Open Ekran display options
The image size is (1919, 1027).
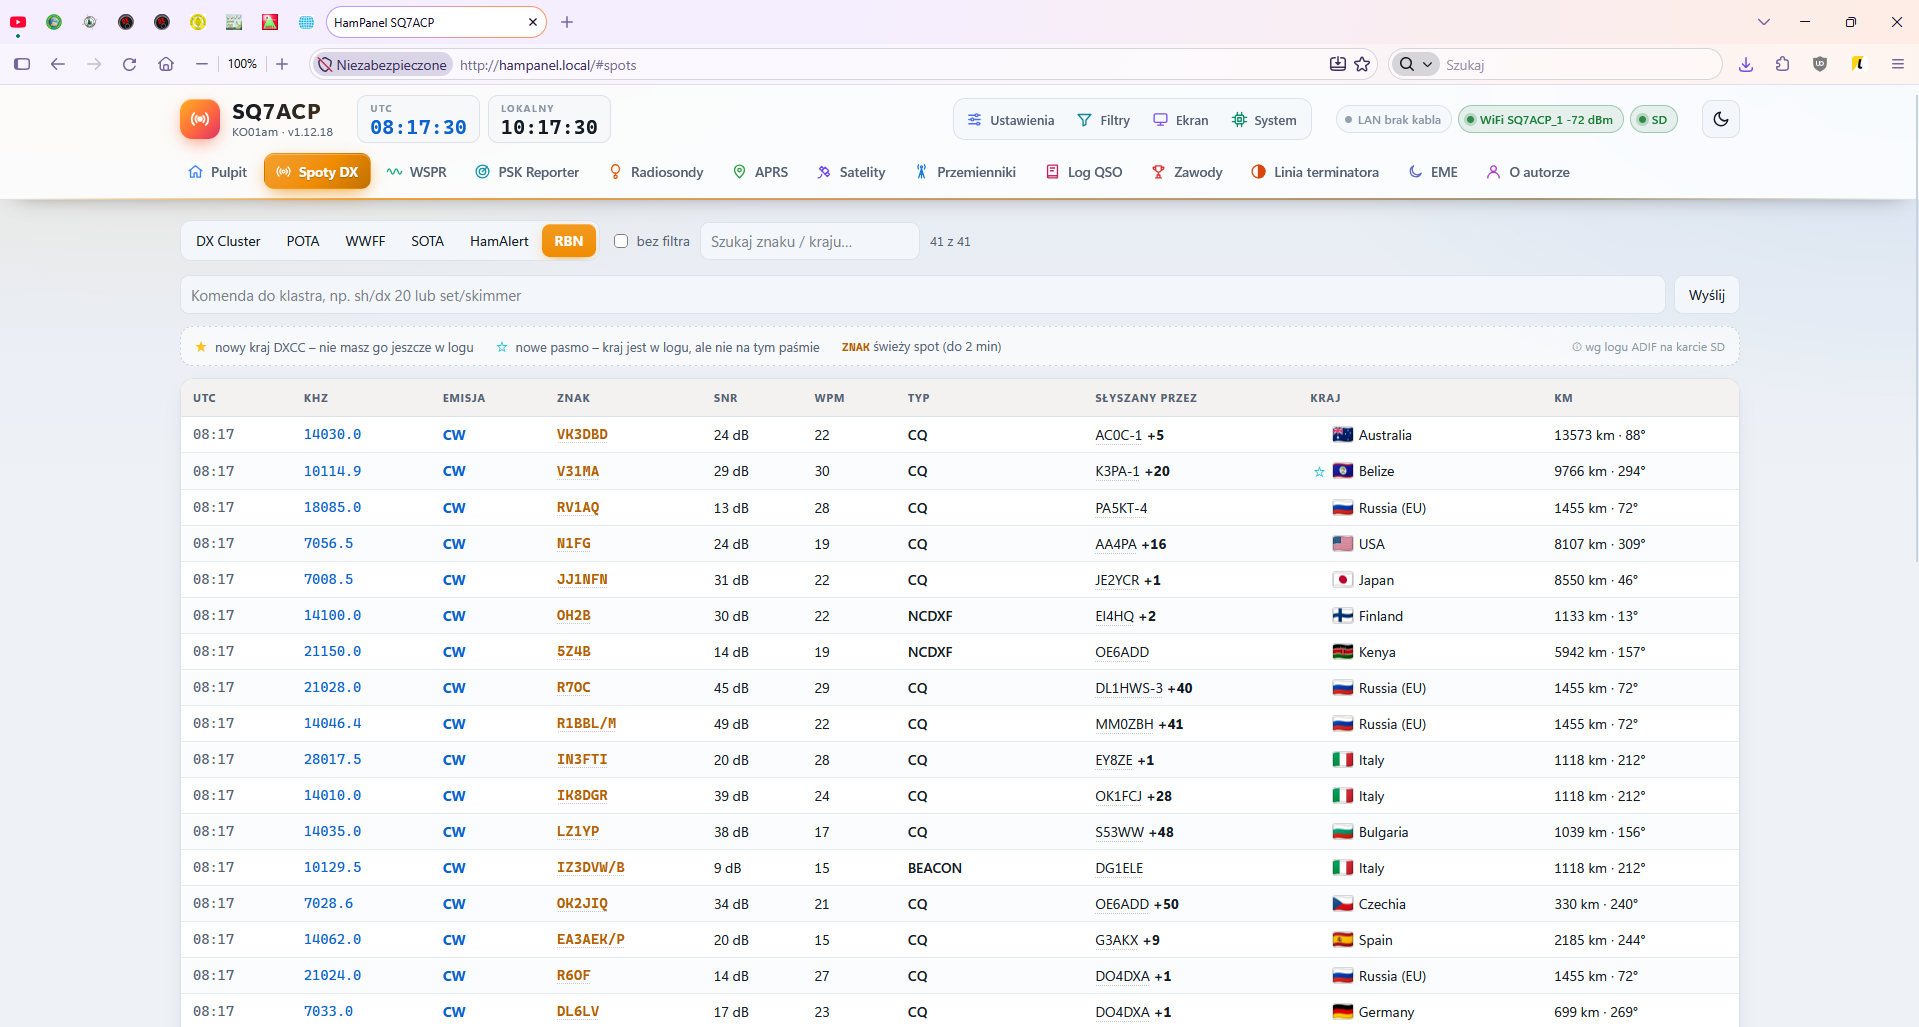pos(1180,120)
